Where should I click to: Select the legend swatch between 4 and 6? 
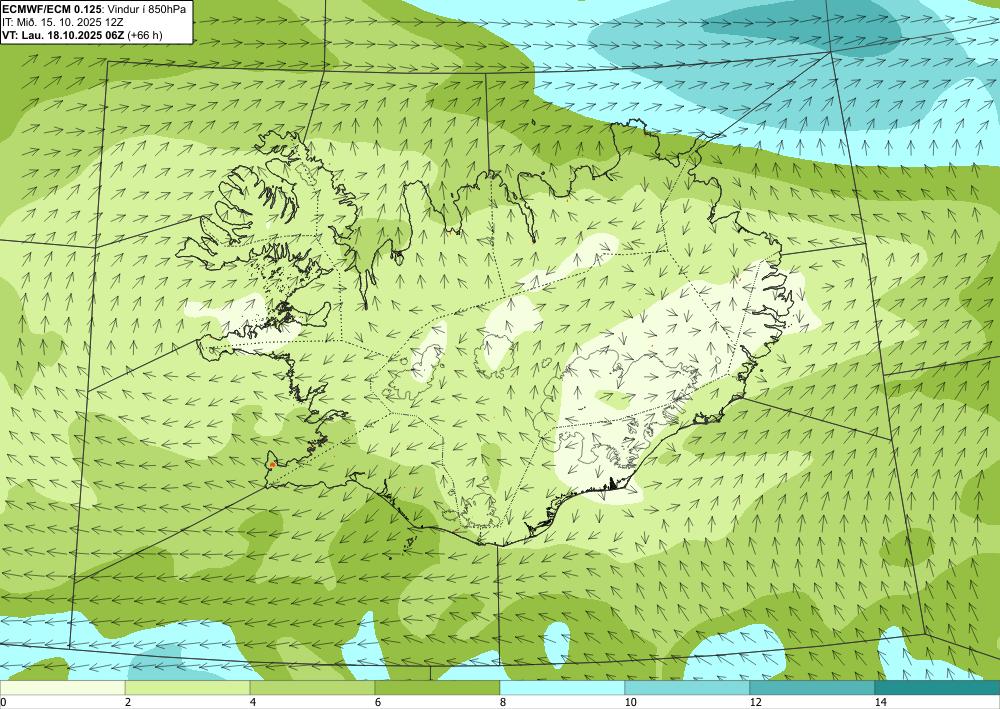click(x=312, y=688)
